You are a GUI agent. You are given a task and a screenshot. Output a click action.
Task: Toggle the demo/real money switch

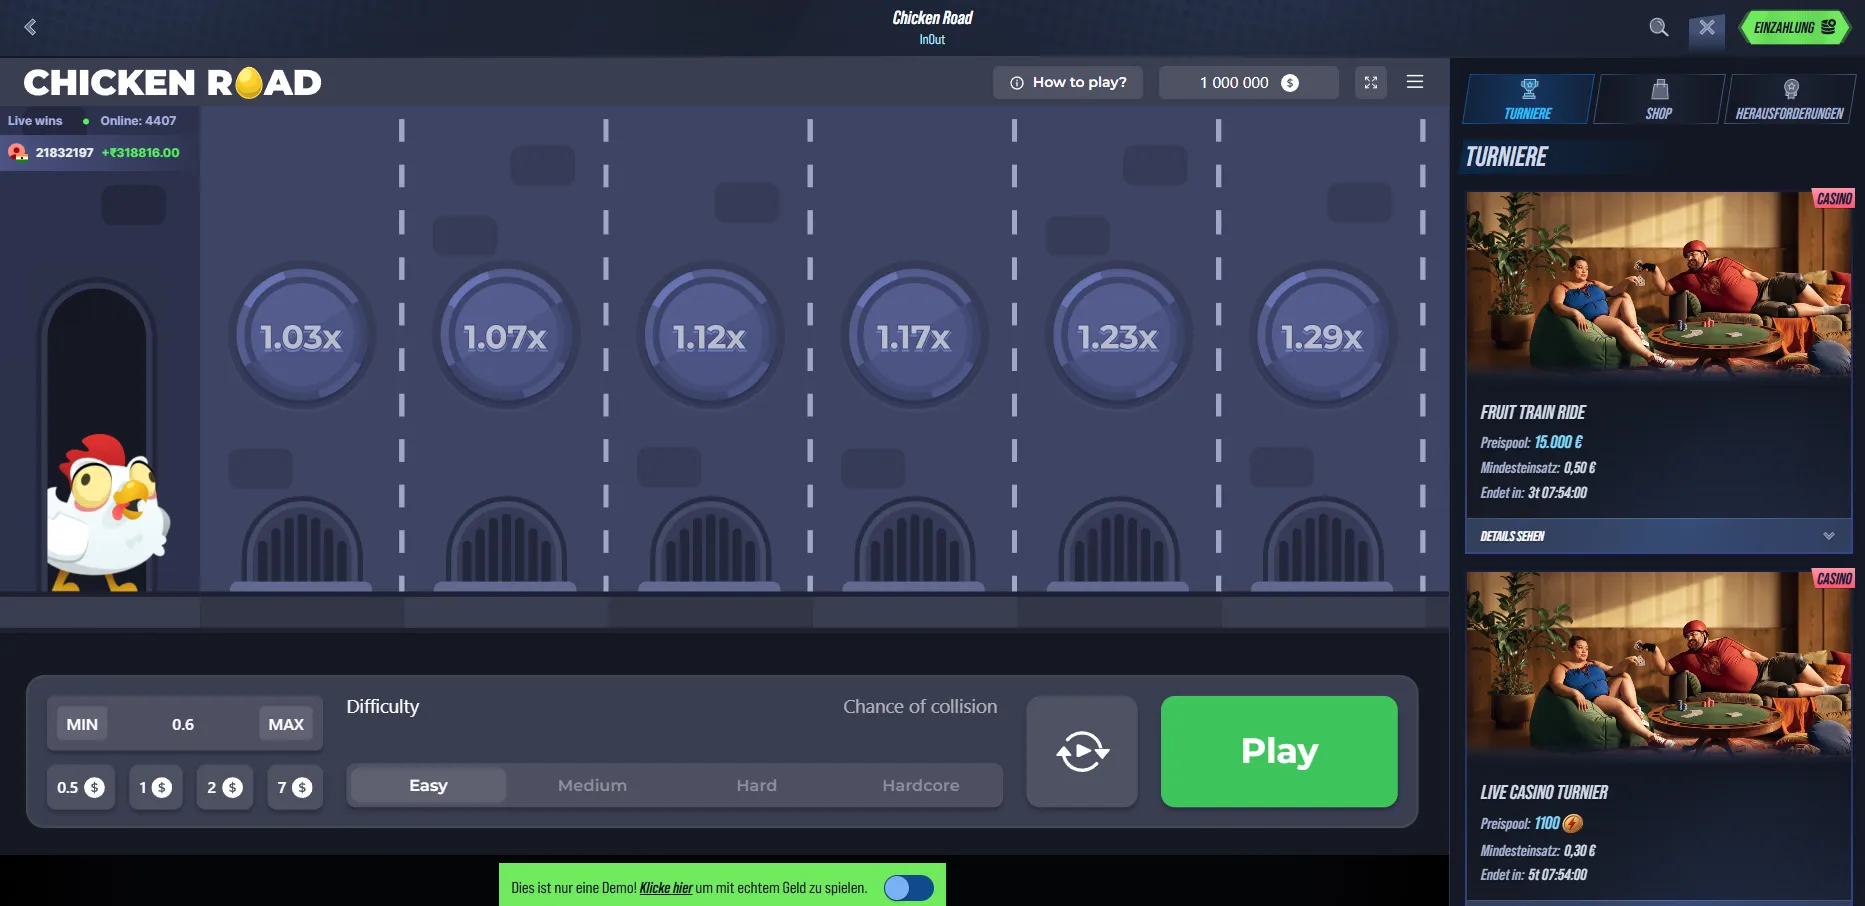click(908, 887)
